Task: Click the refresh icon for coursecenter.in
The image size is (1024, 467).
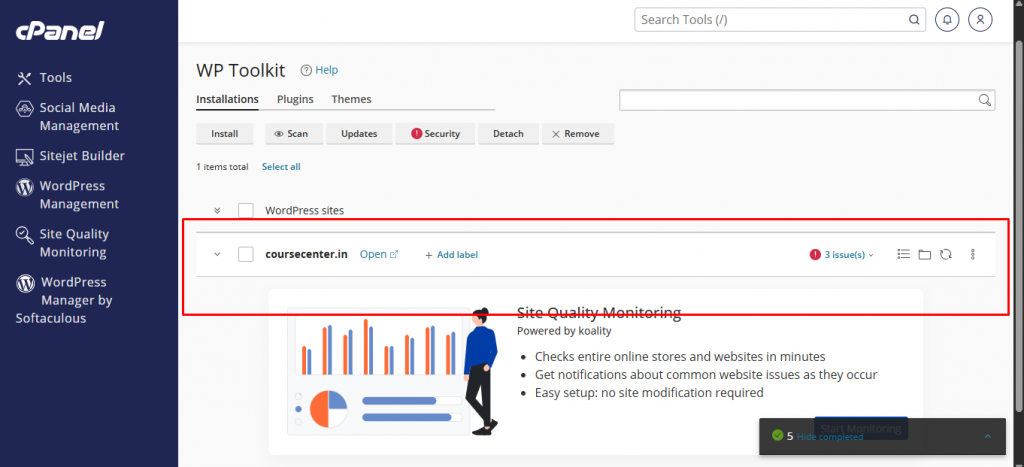Action: click(945, 254)
